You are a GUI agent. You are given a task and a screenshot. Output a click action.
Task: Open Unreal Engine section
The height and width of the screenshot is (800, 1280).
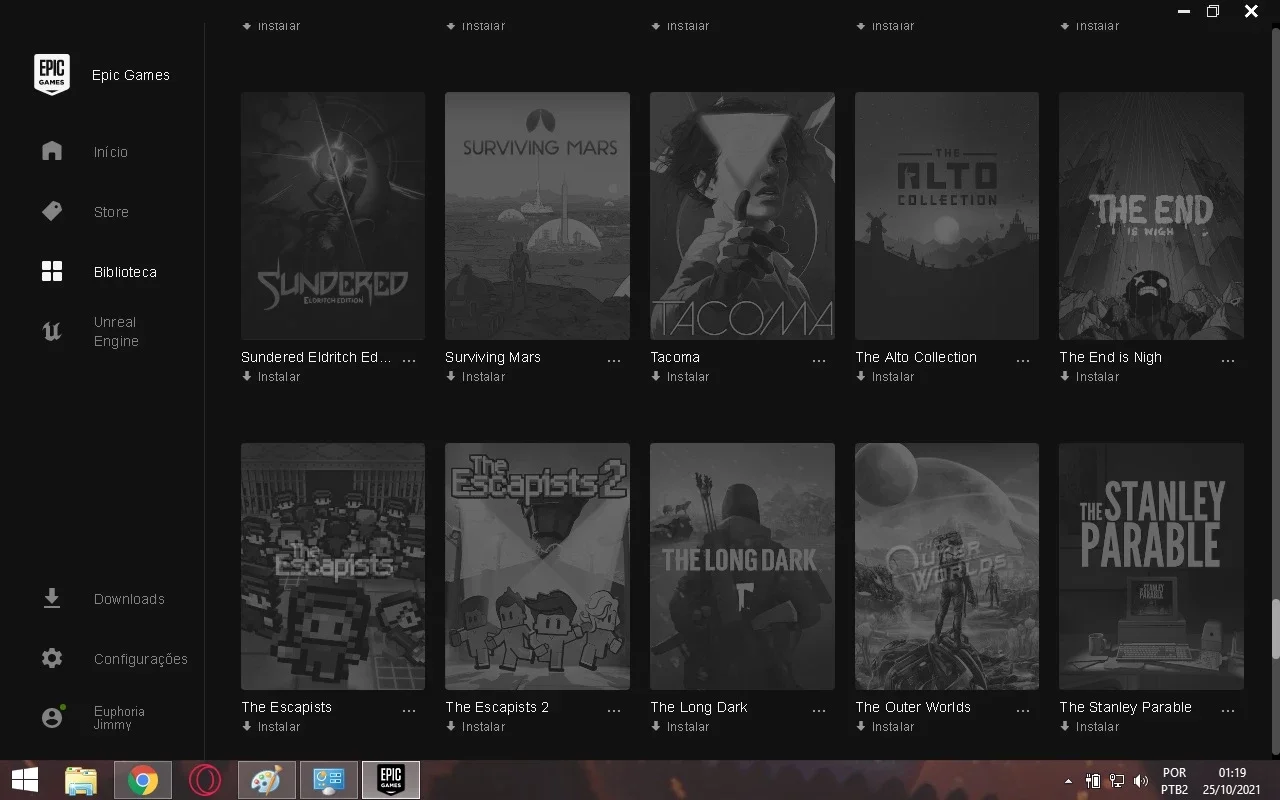click(x=116, y=332)
